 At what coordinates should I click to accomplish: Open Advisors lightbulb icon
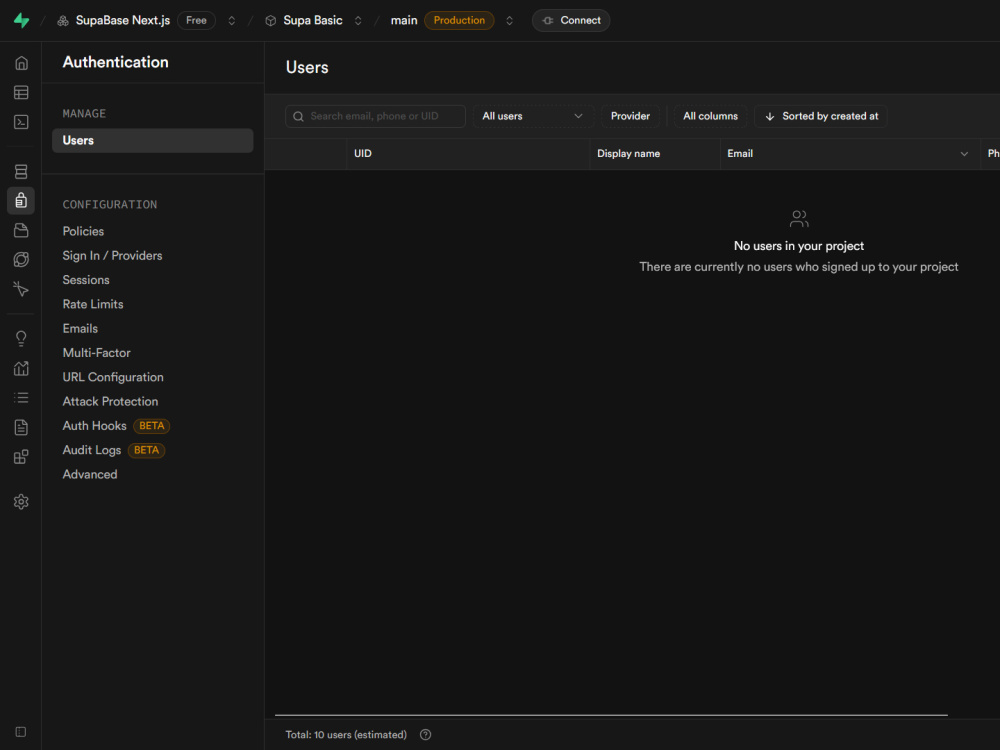coord(21,339)
